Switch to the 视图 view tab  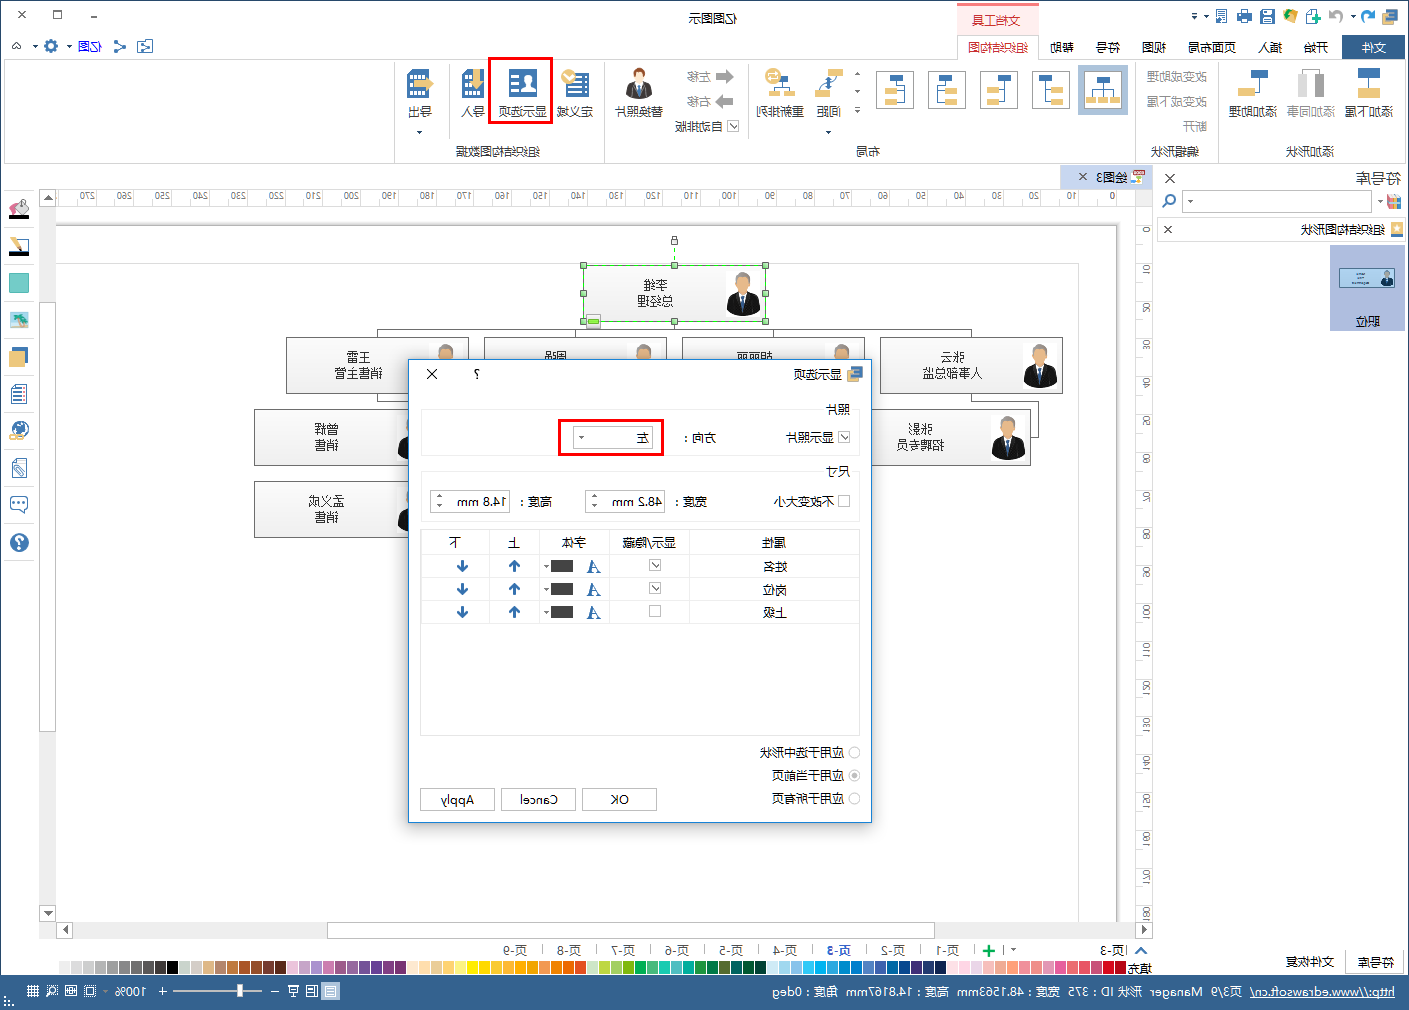(x=1154, y=47)
